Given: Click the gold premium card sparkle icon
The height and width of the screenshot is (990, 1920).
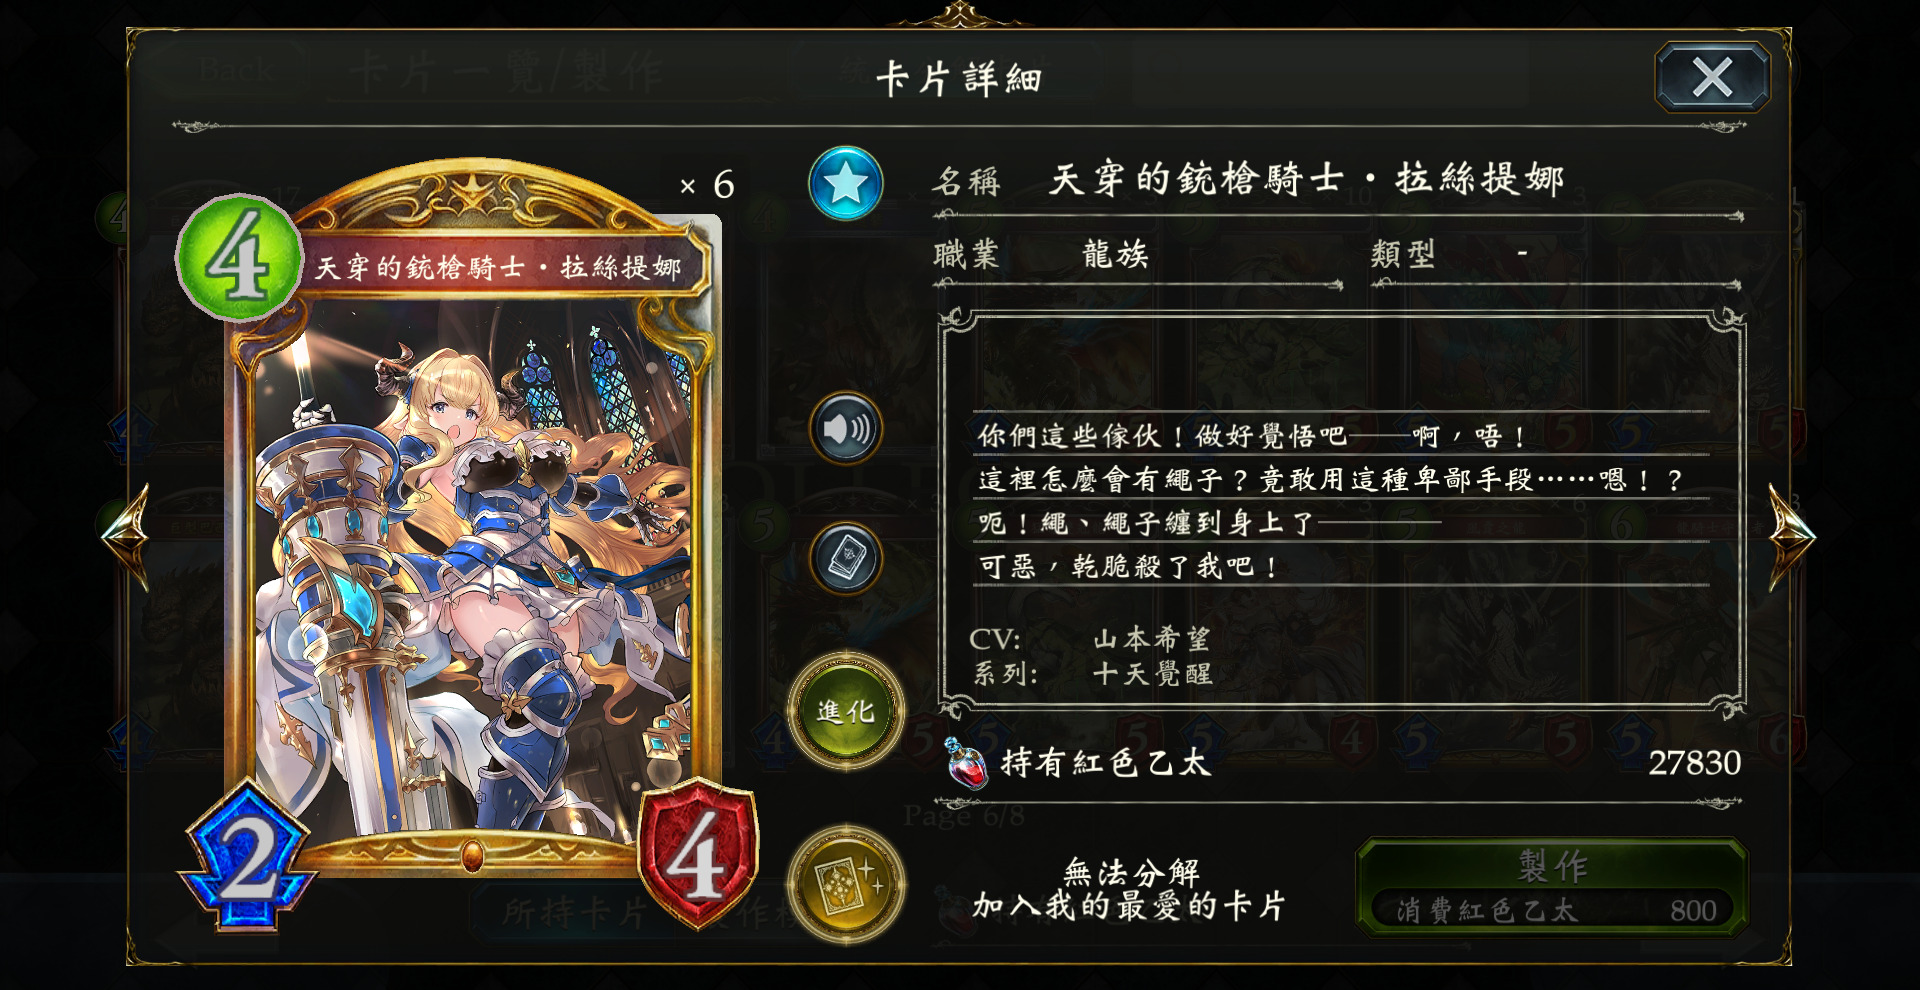Looking at the screenshot, I should [x=846, y=884].
